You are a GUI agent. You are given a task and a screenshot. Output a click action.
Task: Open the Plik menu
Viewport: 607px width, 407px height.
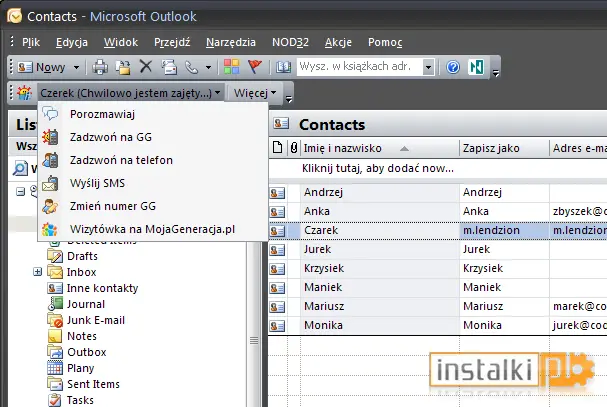pyautogui.click(x=31, y=42)
